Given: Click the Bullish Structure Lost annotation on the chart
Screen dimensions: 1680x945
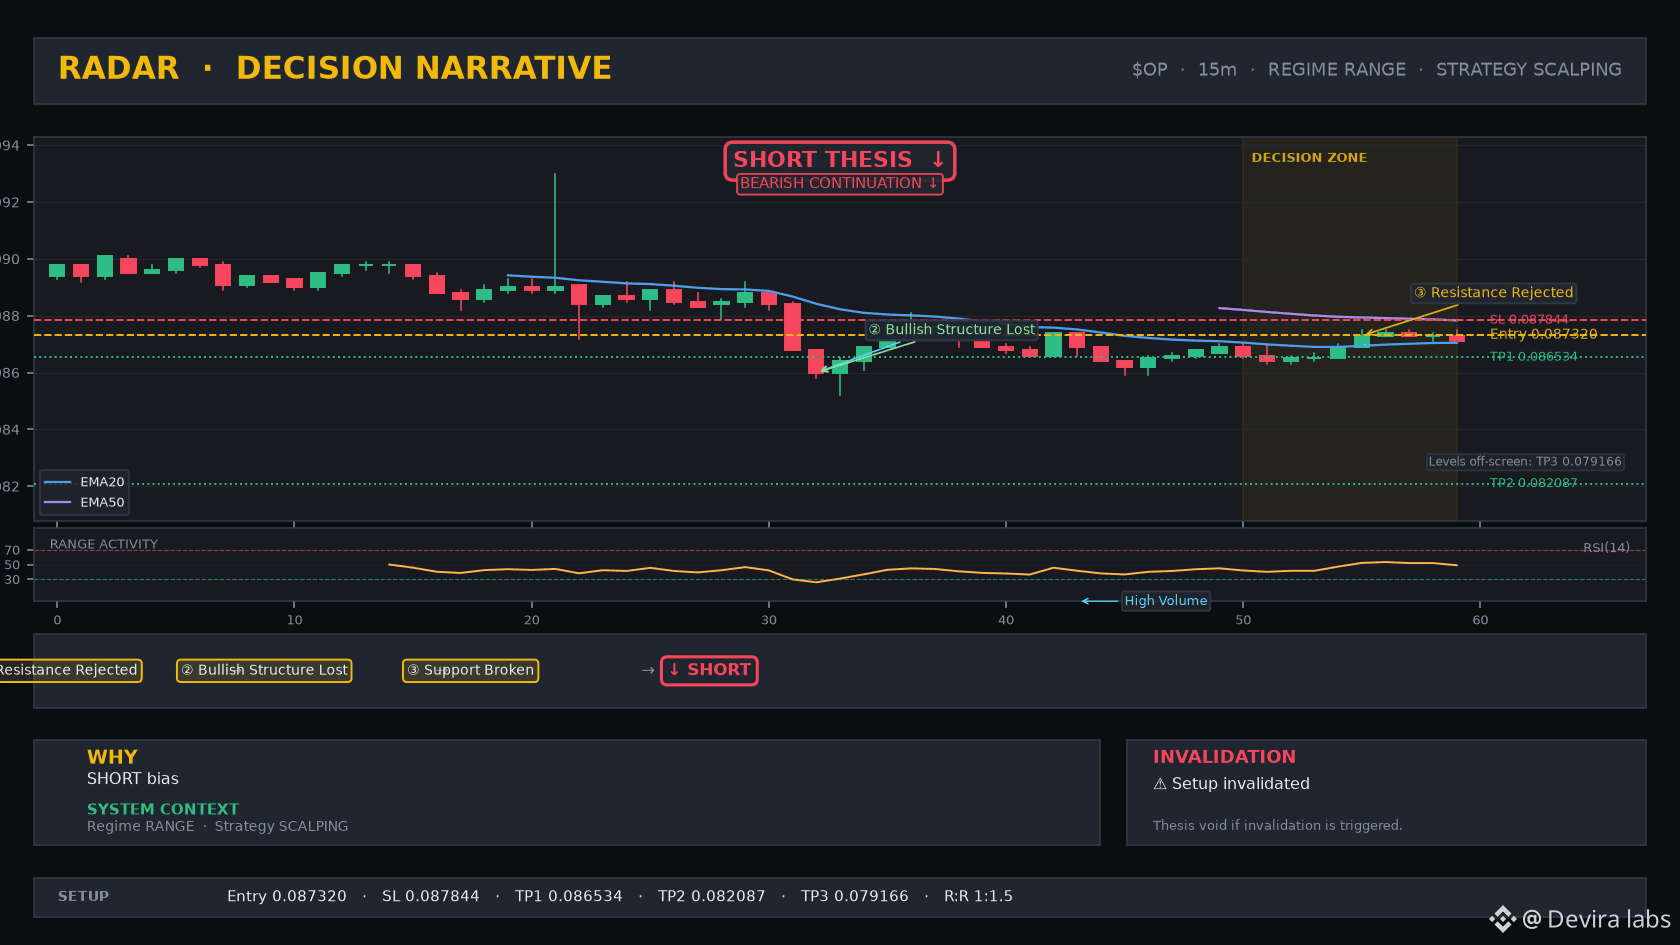Looking at the screenshot, I should (951, 329).
